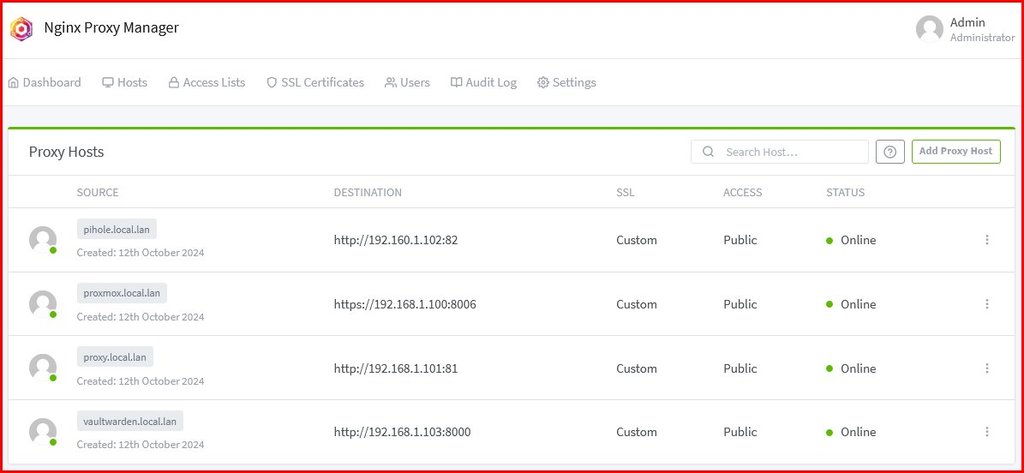Open the three-dot menu for proxmox.local.lan
This screenshot has height=473, width=1024.
coord(987,304)
